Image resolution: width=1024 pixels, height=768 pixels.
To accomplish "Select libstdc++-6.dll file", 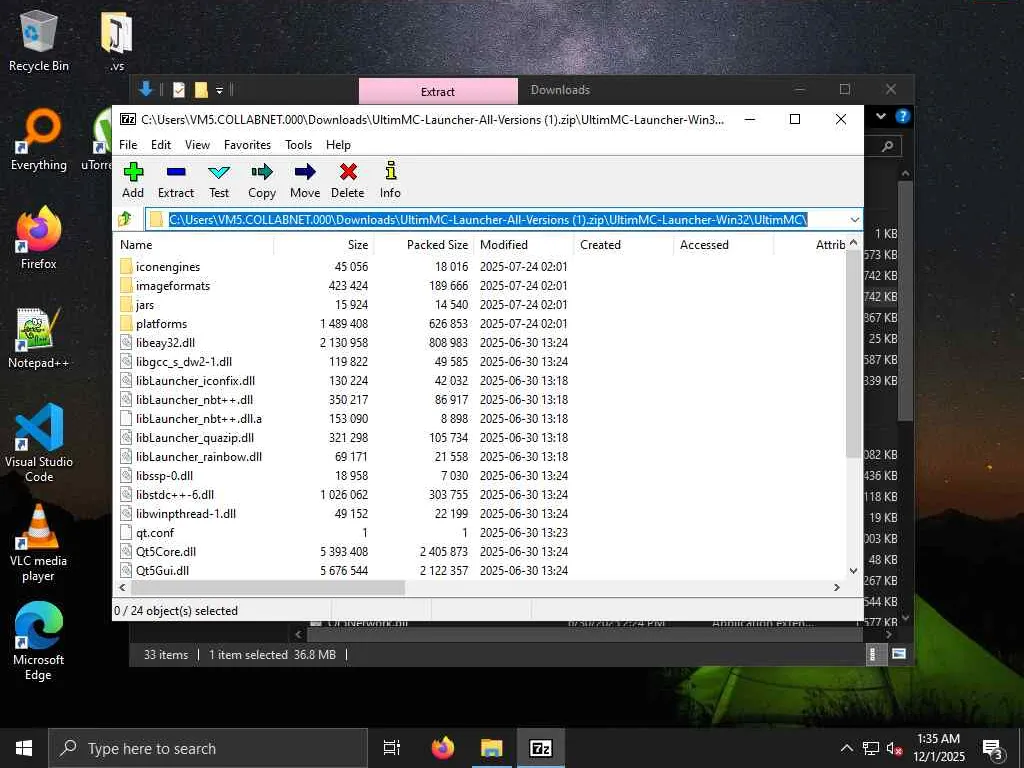I will [174, 494].
